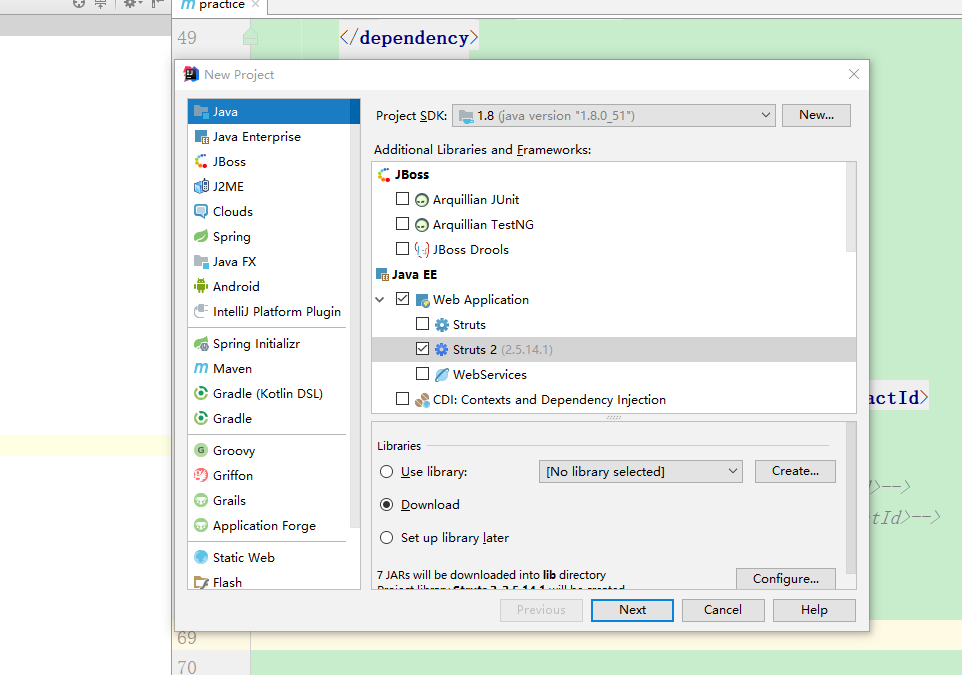Choose the Java FX folder icon
The image size is (962, 675).
201,261
